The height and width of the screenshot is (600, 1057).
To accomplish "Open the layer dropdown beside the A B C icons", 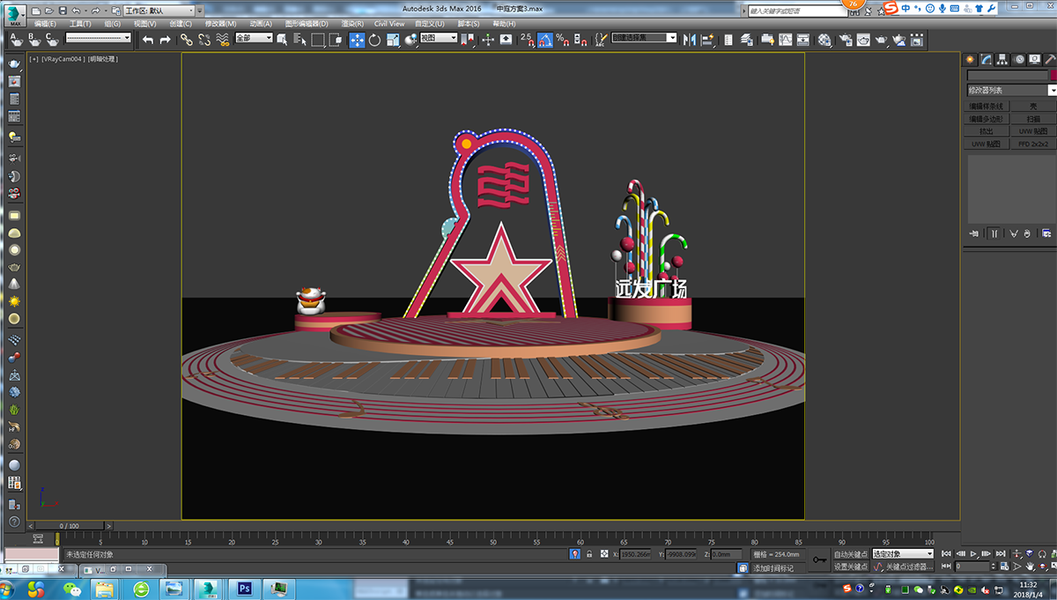I will pos(98,38).
